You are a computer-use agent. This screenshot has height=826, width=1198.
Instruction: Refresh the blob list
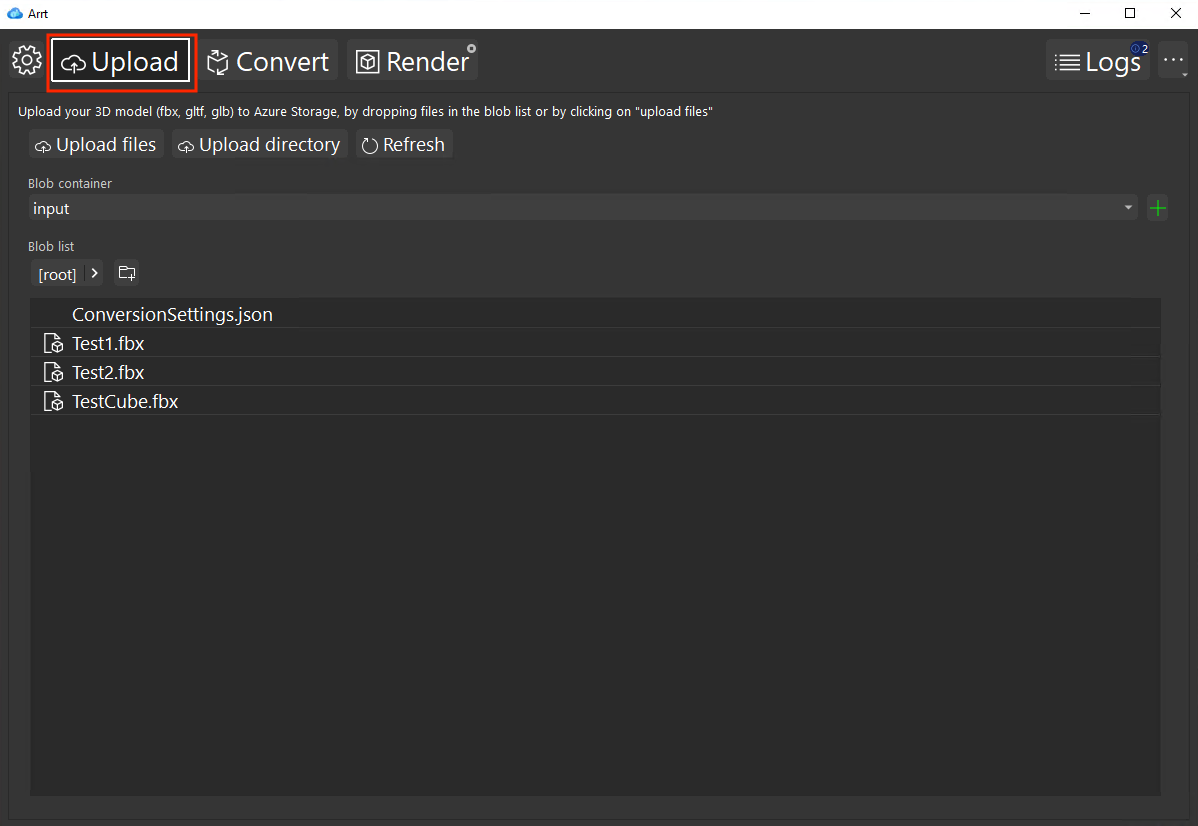(404, 144)
